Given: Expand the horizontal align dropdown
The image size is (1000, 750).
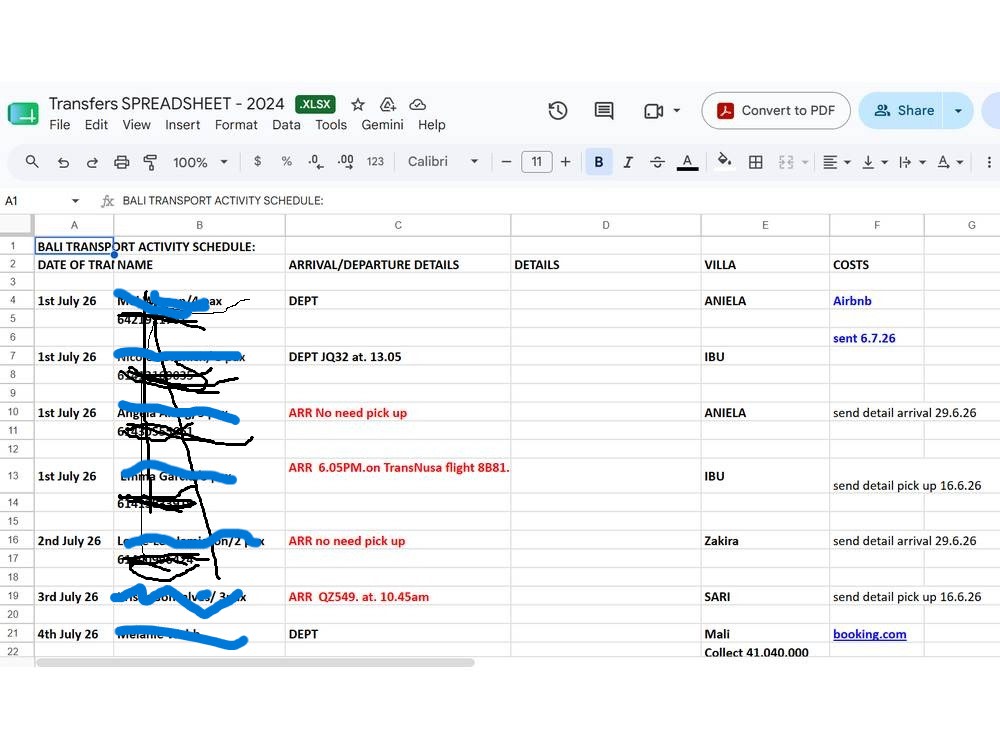Looking at the screenshot, I should tap(848, 163).
